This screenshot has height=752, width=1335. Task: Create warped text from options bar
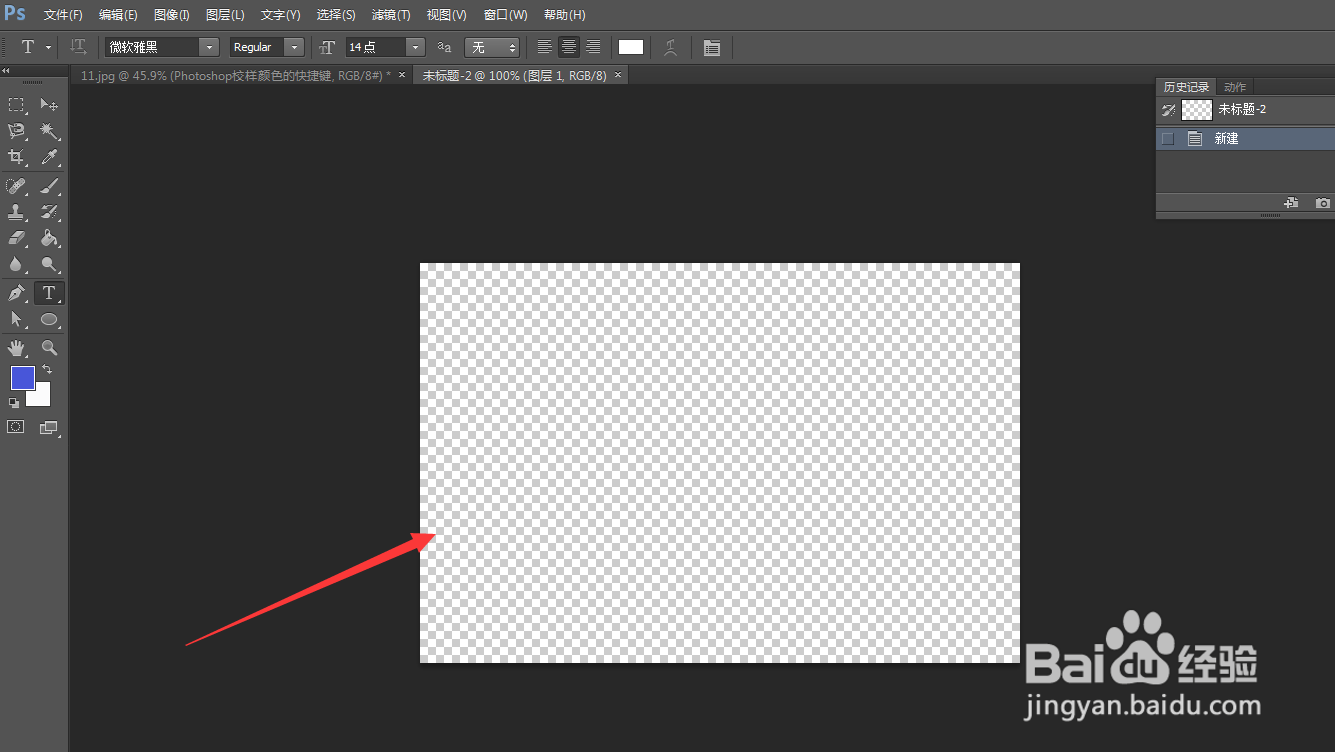tap(671, 47)
